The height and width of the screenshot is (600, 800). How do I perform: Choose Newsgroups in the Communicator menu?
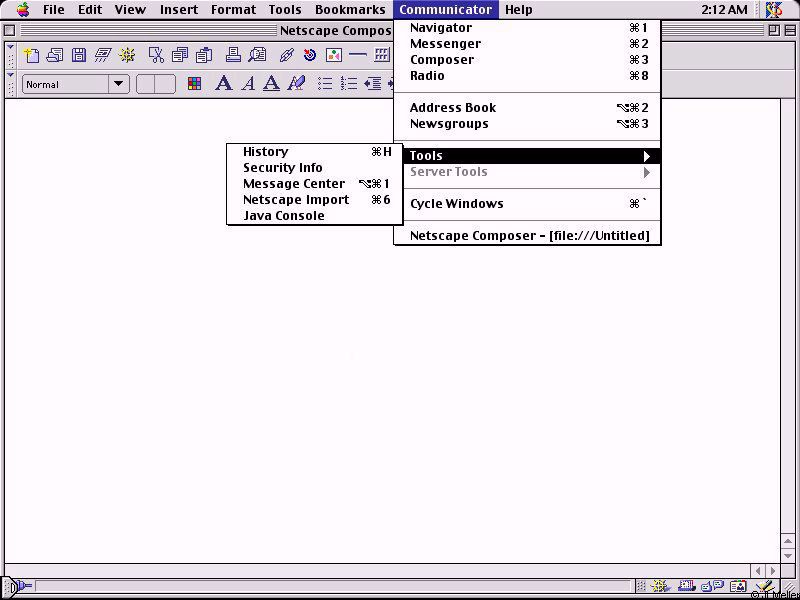(528, 123)
